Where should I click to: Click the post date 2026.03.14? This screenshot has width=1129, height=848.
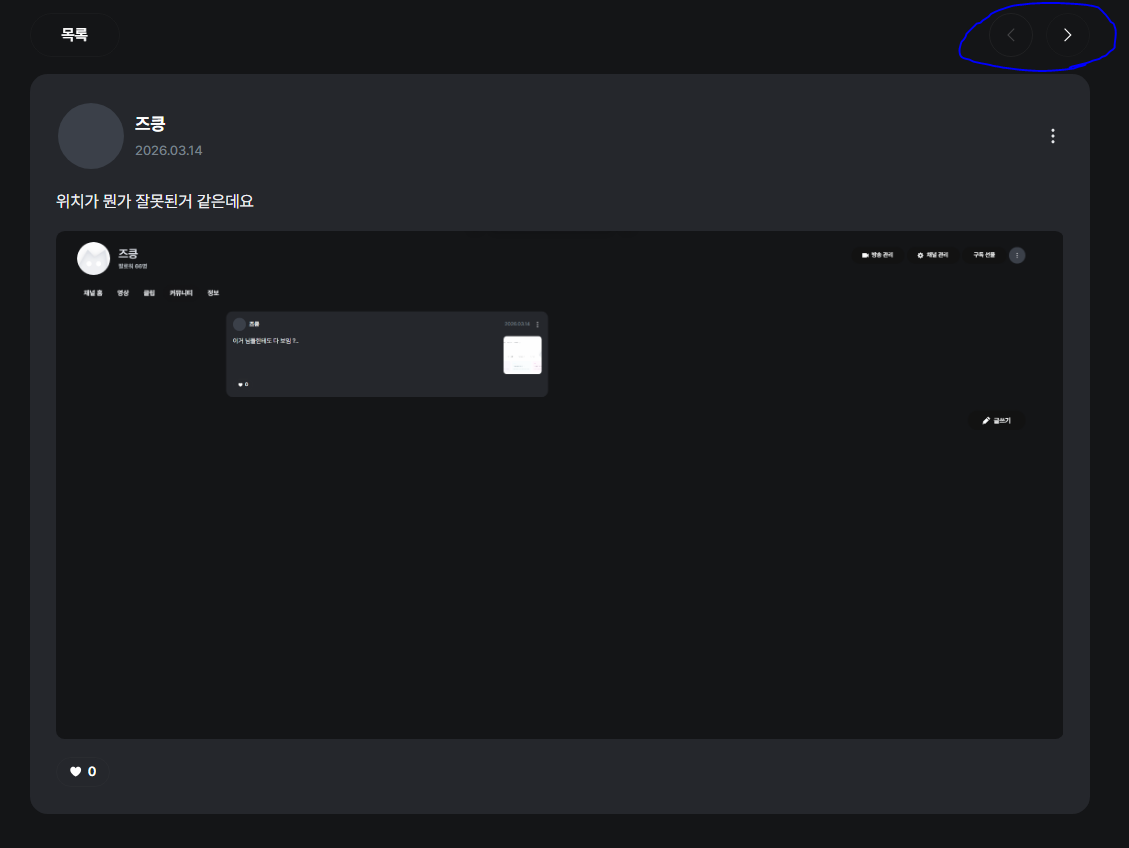[169, 150]
